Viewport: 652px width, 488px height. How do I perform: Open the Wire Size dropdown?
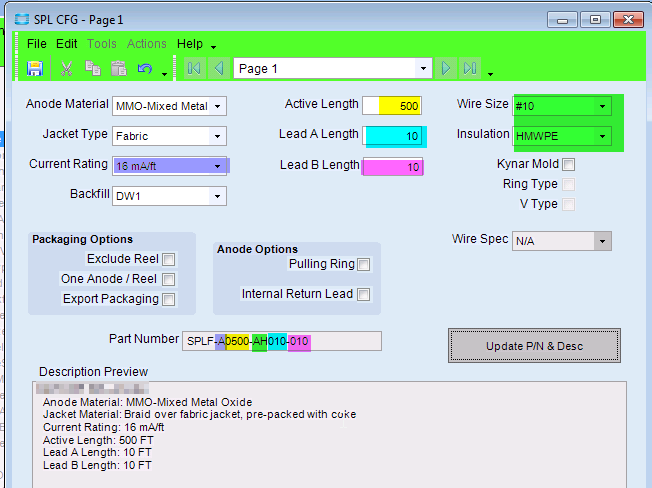click(603, 106)
